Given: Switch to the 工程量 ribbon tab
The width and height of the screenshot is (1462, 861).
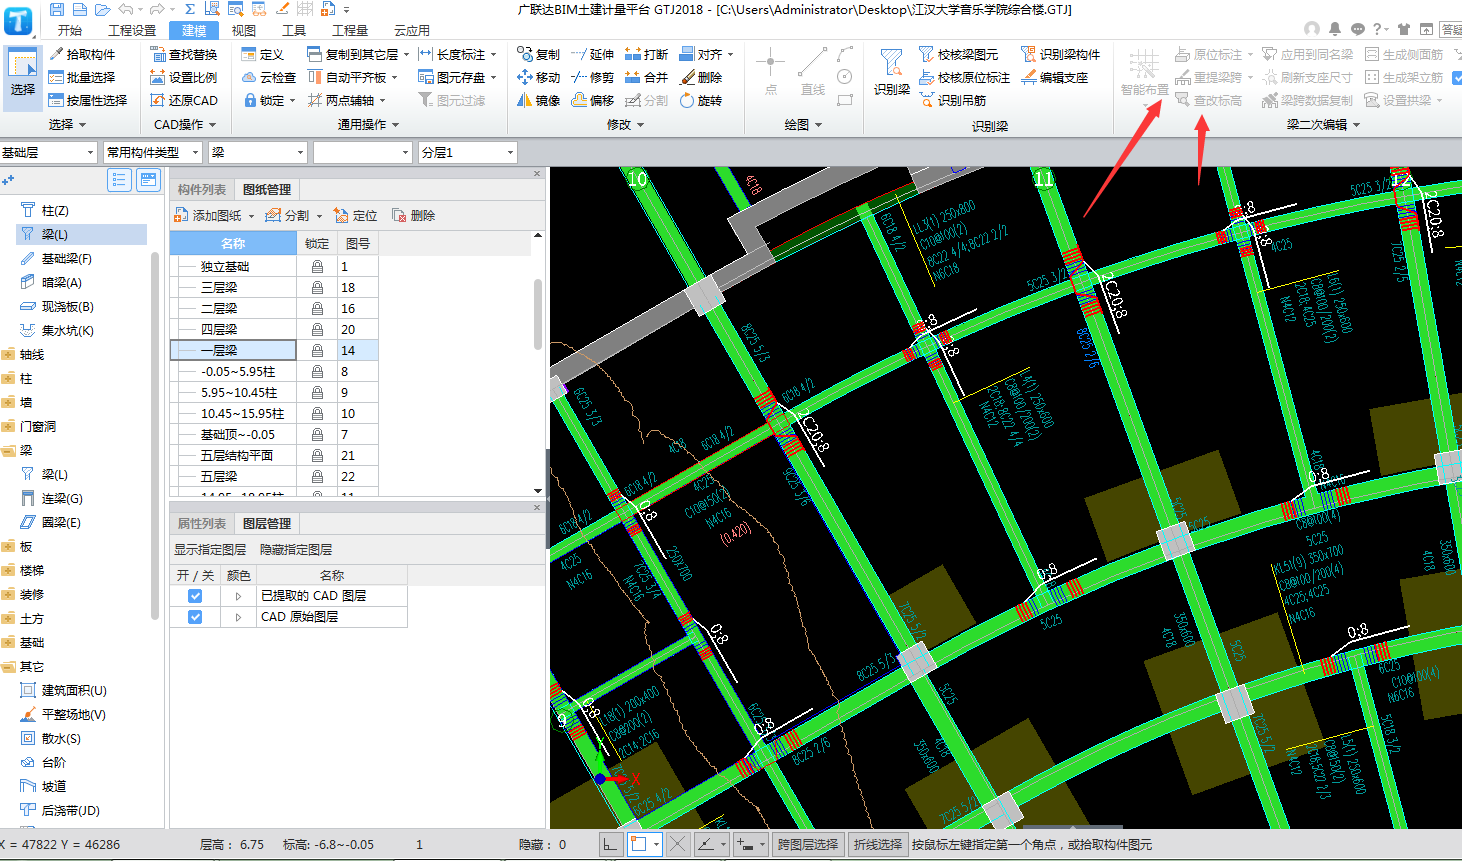Looking at the screenshot, I should (350, 30).
